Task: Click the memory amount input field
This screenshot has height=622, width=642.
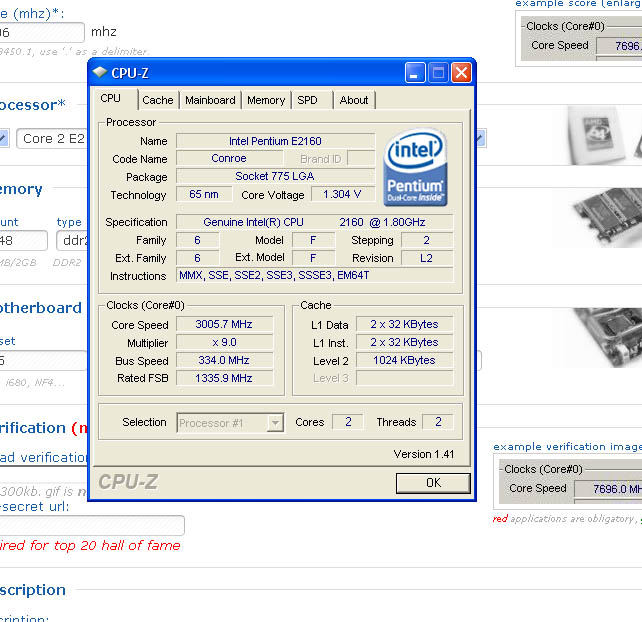Action: (x=23, y=240)
